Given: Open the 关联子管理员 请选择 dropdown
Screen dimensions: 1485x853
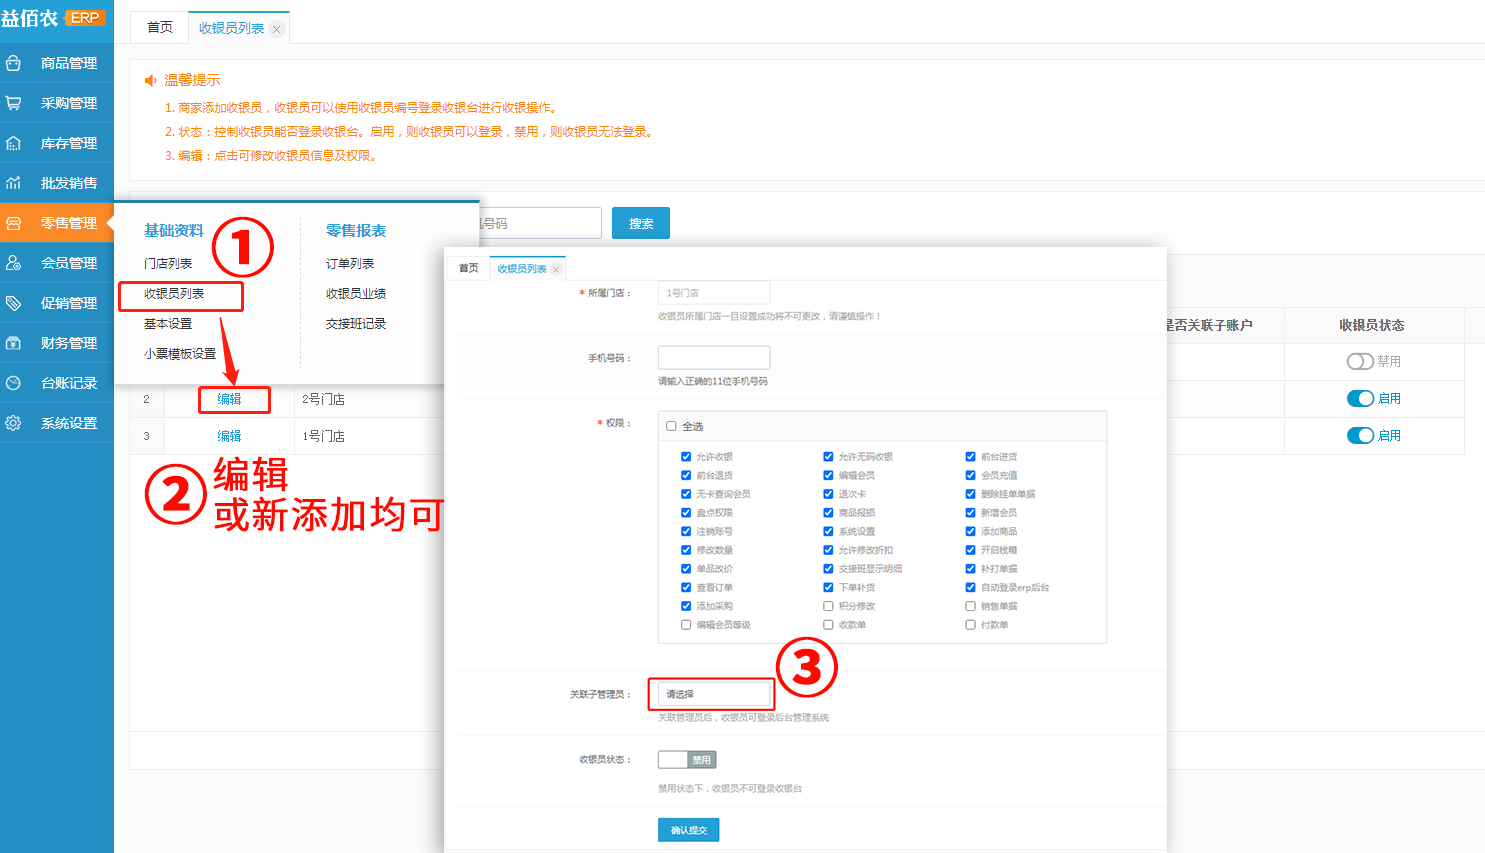Looking at the screenshot, I should tap(713, 694).
